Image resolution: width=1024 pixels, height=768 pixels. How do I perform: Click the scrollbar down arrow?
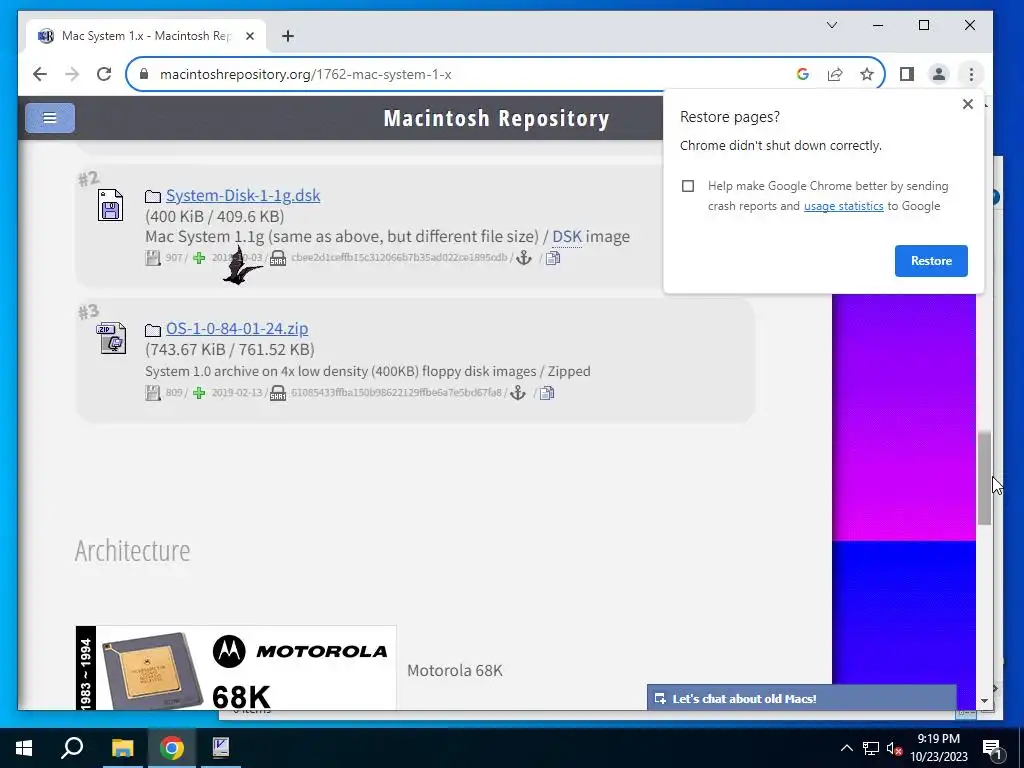coord(984,701)
